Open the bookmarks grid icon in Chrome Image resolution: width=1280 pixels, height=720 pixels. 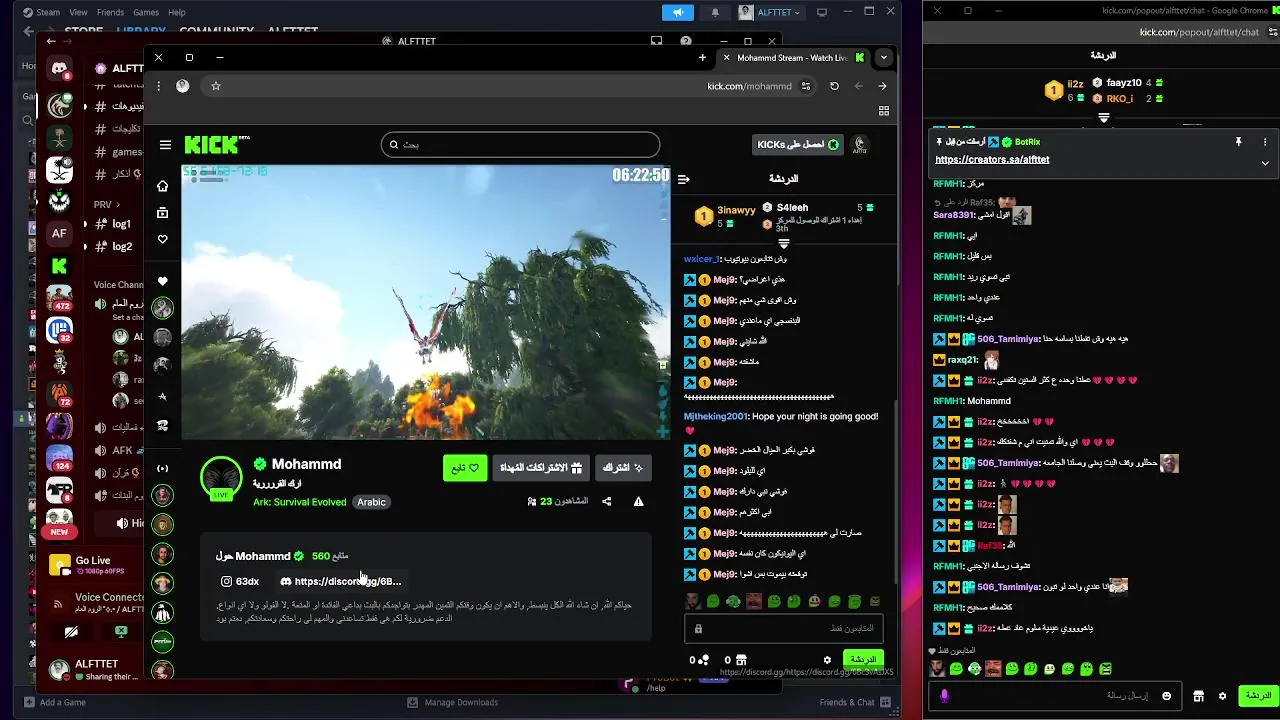tap(883, 111)
